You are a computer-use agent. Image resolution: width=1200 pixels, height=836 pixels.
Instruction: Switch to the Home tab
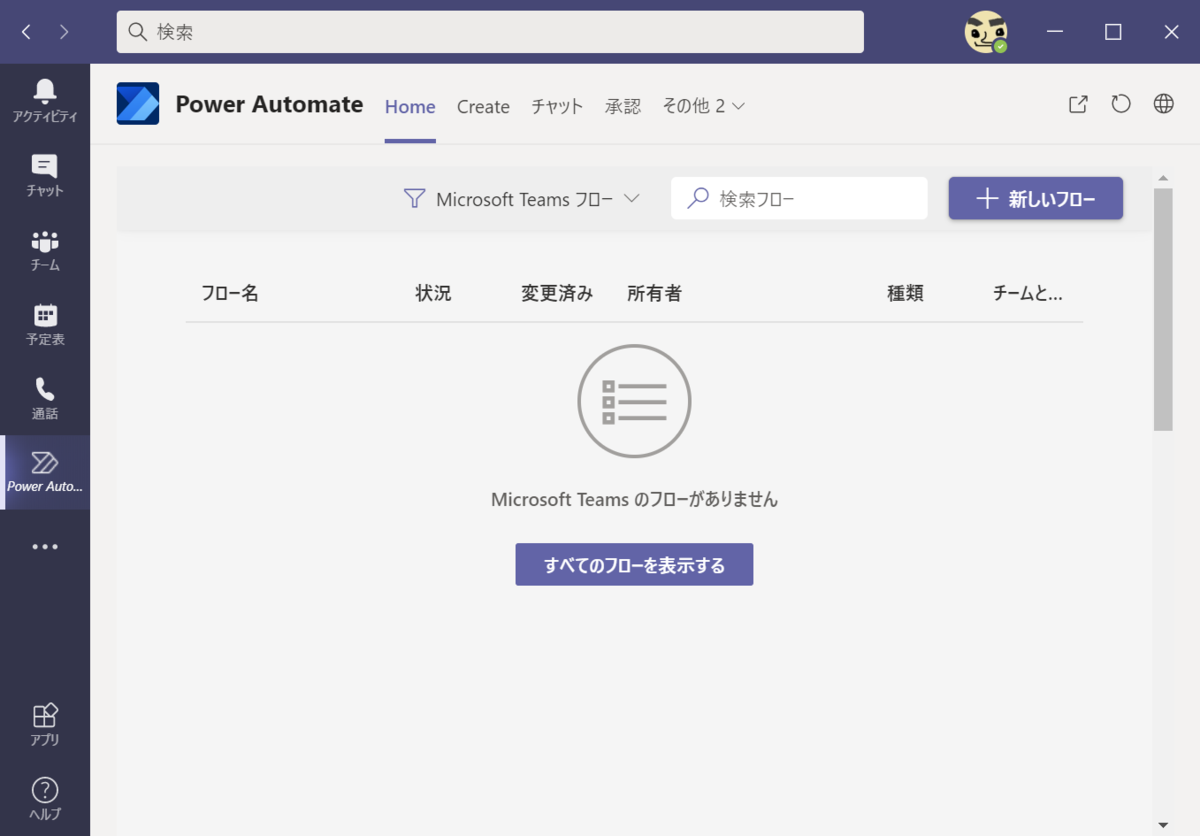pos(410,107)
